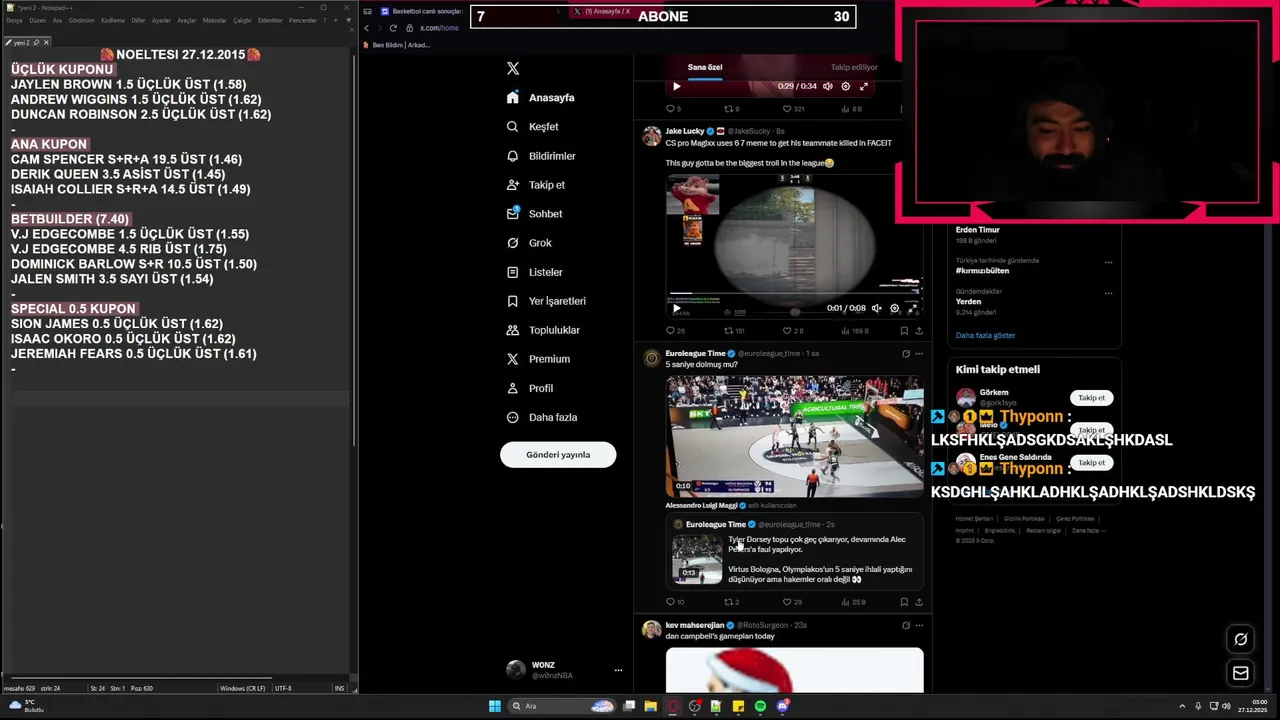Open quoted Euroleague Time post thumbnail
The width and height of the screenshot is (1280, 720).
pos(697,559)
